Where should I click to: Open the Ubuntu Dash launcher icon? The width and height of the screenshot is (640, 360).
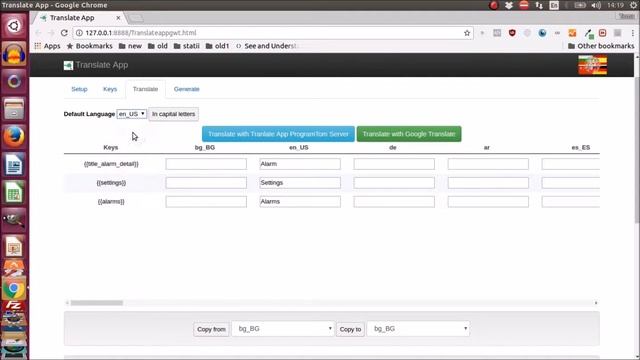click(x=14, y=26)
